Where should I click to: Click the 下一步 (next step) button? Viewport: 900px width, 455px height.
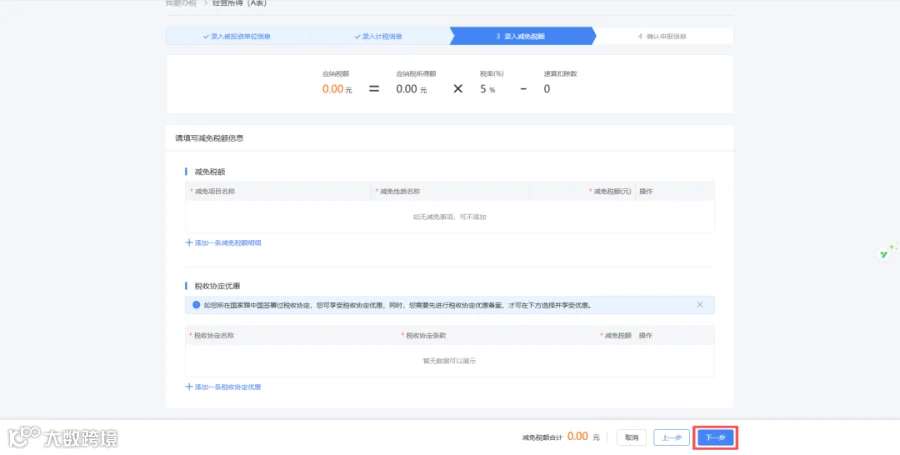[x=715, y=438]
